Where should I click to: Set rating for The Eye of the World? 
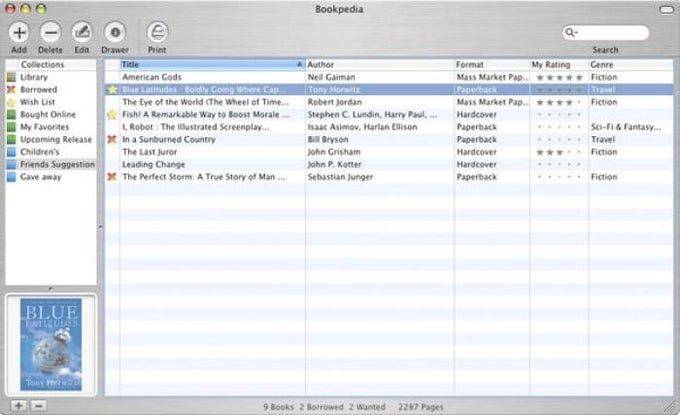tap(559, 102)
